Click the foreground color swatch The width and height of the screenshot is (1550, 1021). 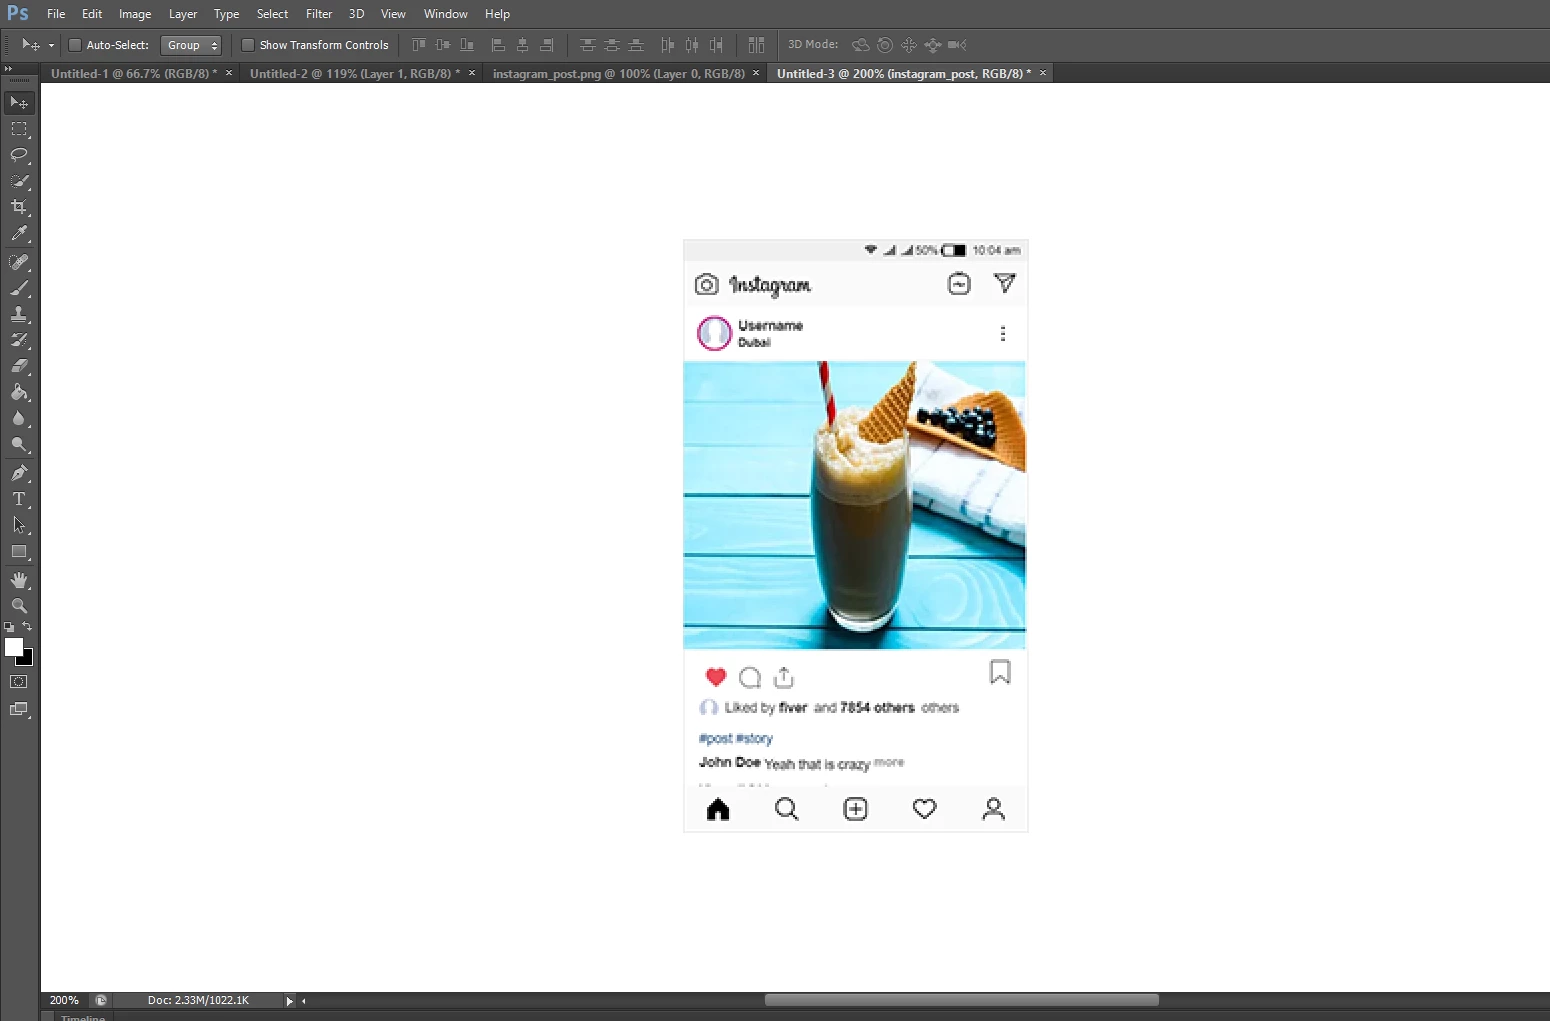[14, 647]
